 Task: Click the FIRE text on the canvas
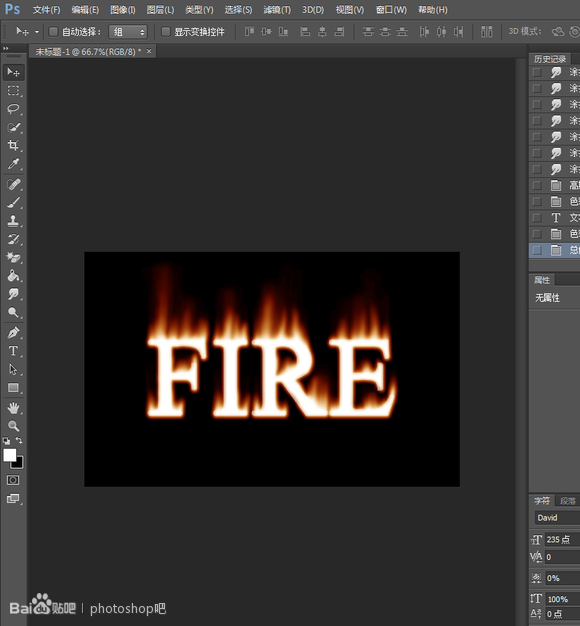pyautogui.click(x=271, y=377)
